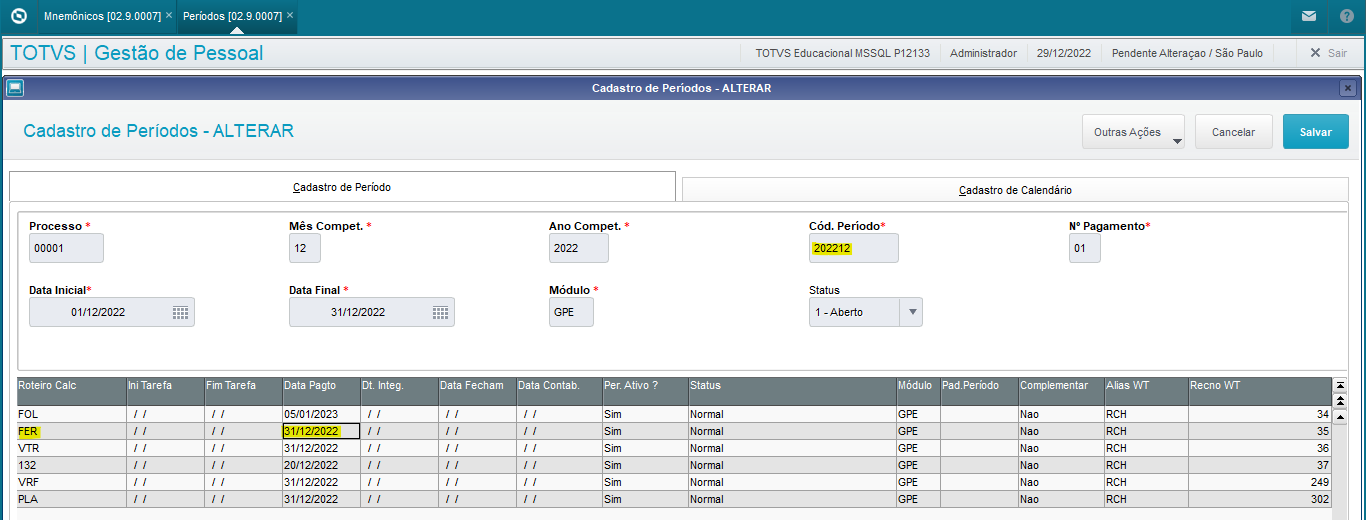1366x520 pixels.
Task: Select the FER row in Roteiro Calc
Action: click(x=71, y=431)
